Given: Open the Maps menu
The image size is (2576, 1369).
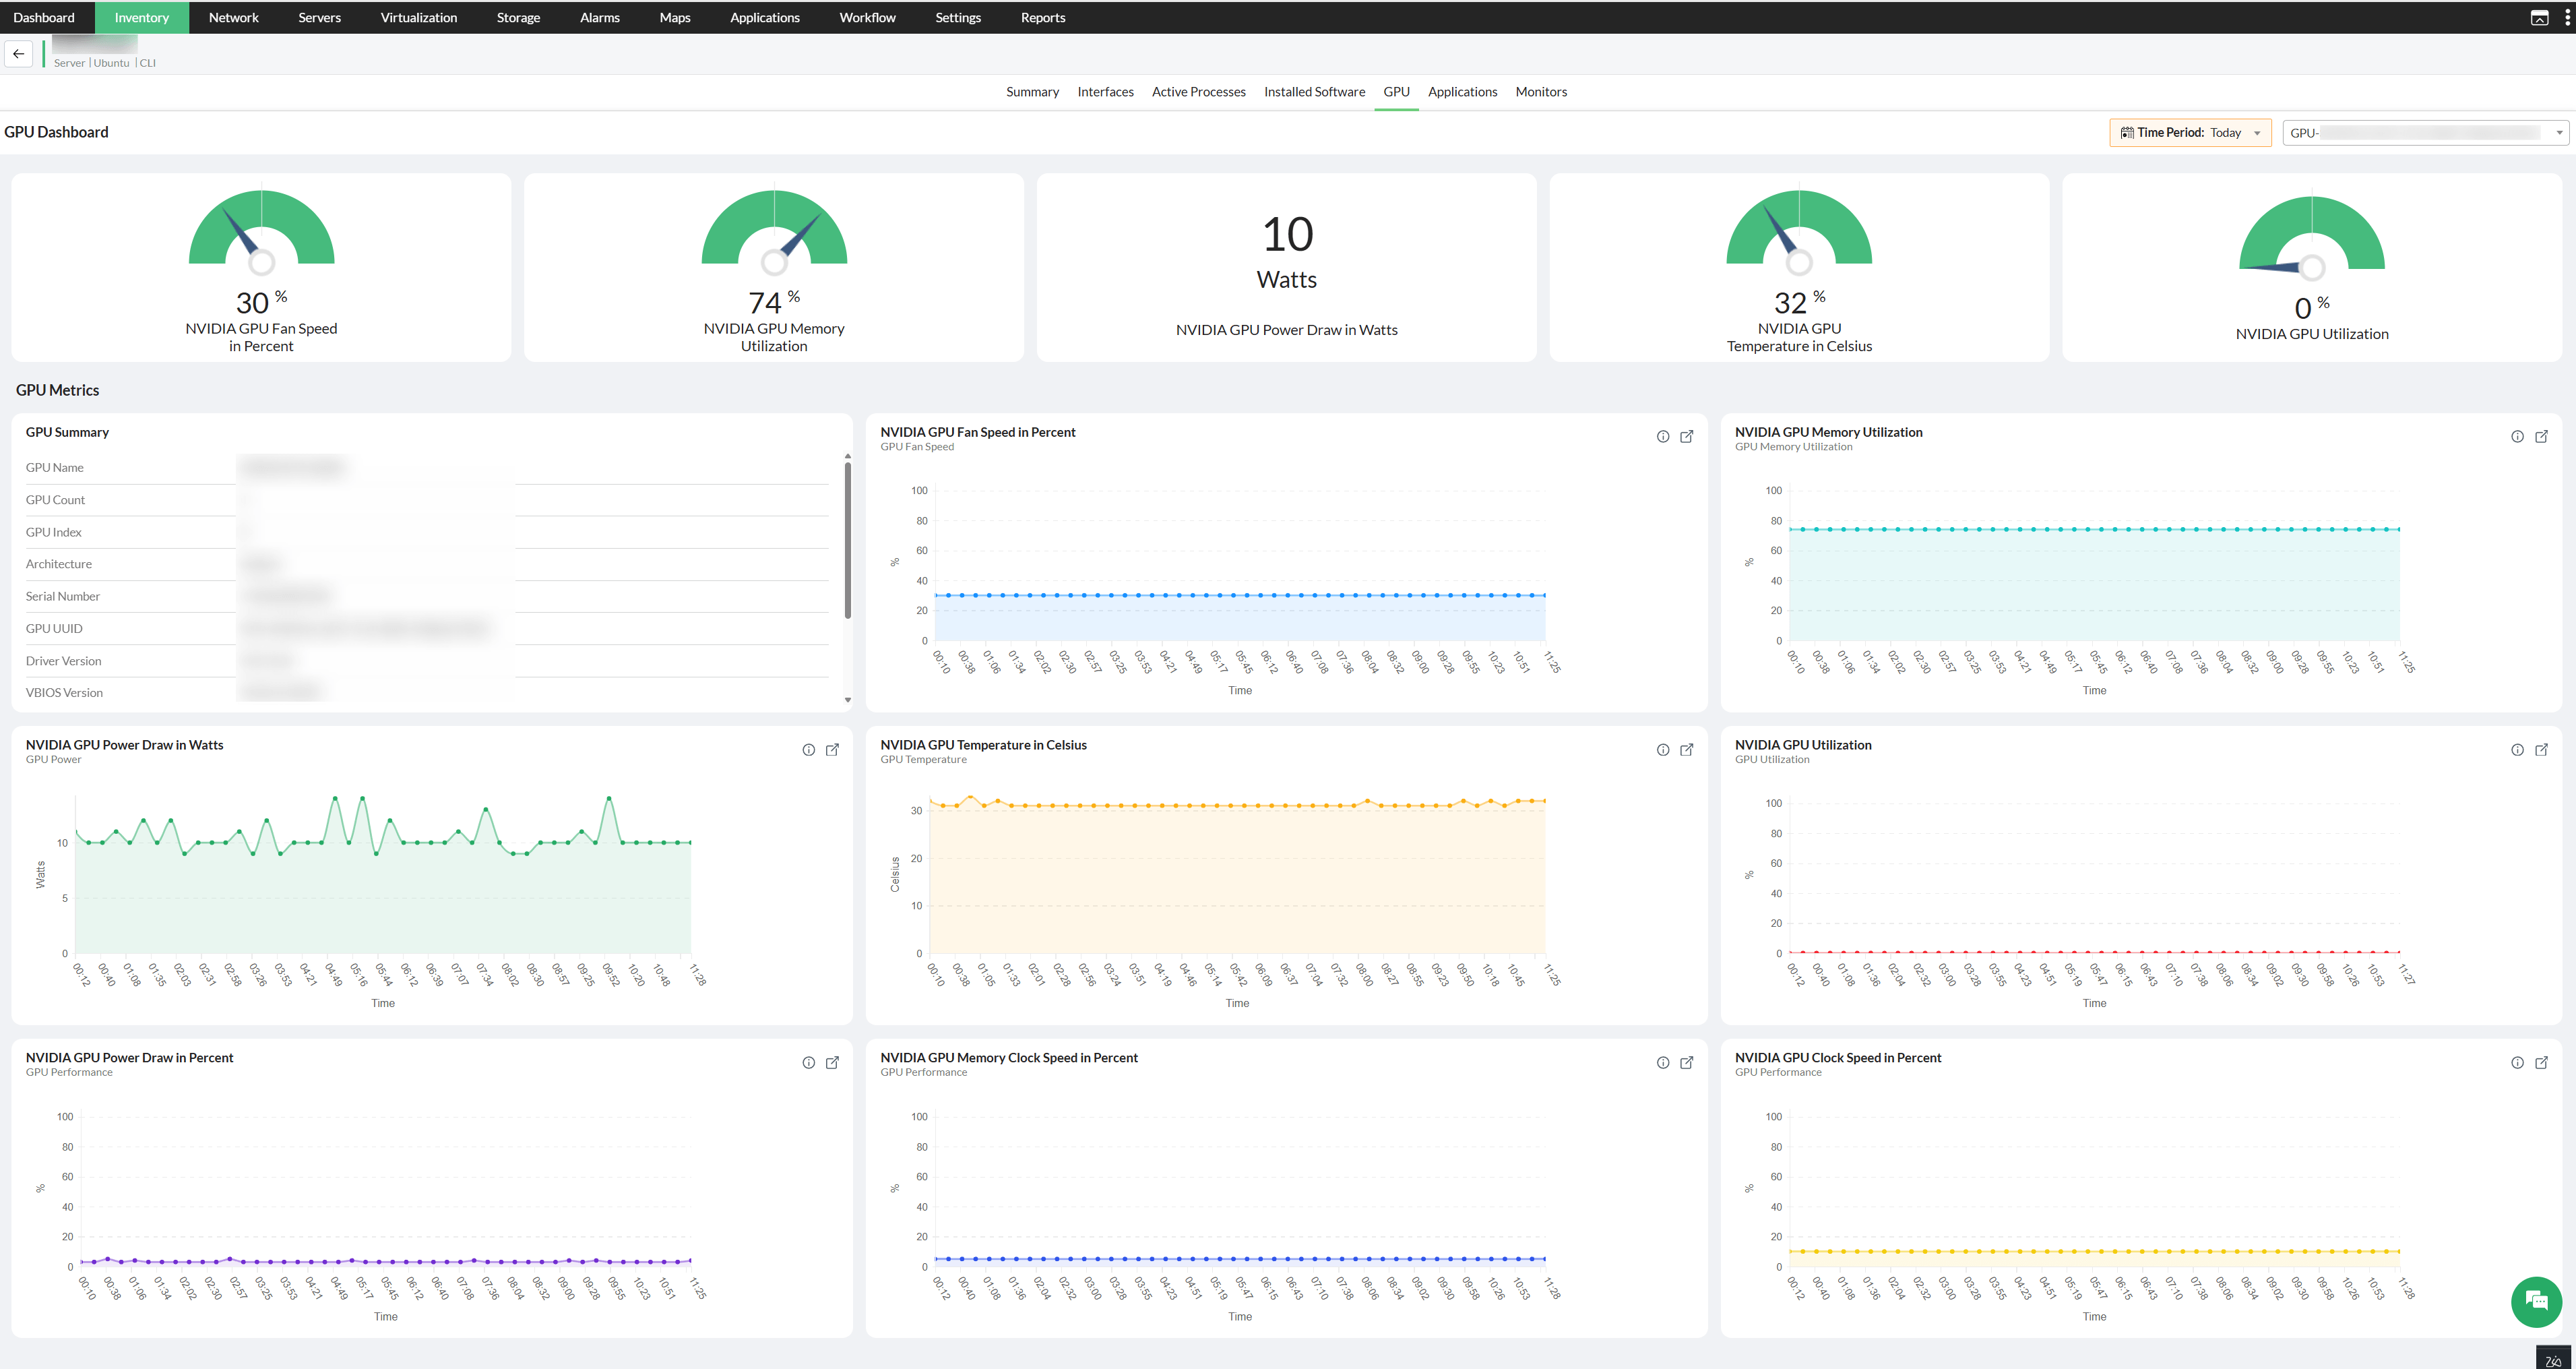Looking at the screenshot, I should click(x=675, y=18).
